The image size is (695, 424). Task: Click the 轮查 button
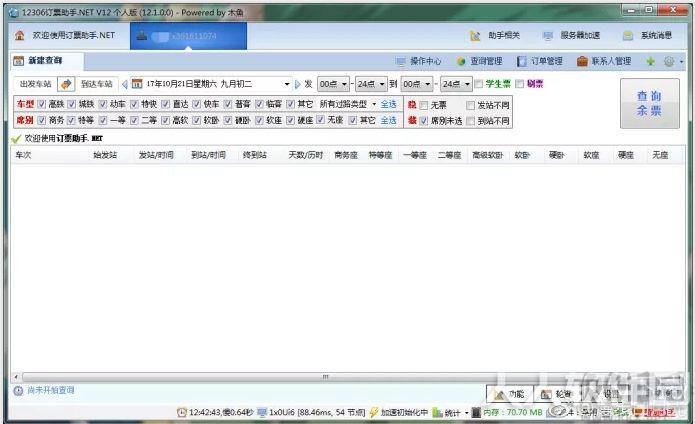click(x=556, y=394)
